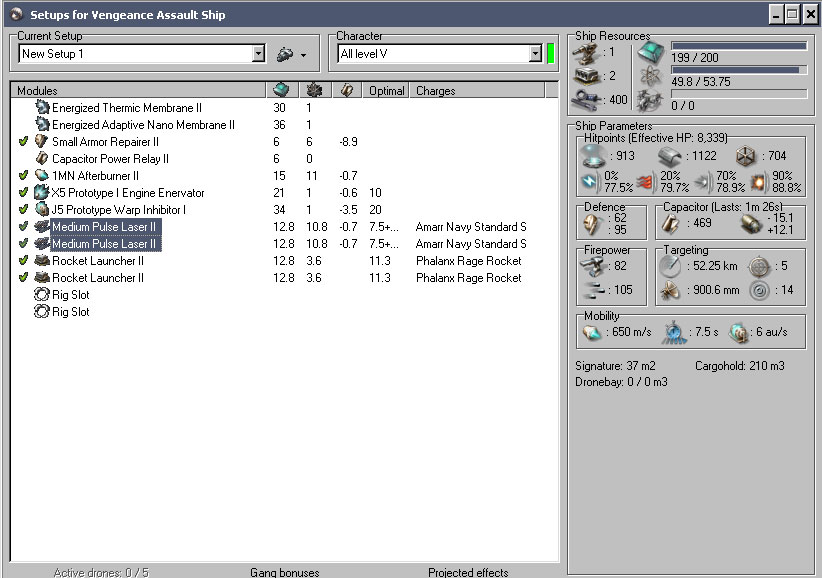
Task: Click first Amarr Navy Standard S charge
Action: pyautogui.click(x=471, y=227)
